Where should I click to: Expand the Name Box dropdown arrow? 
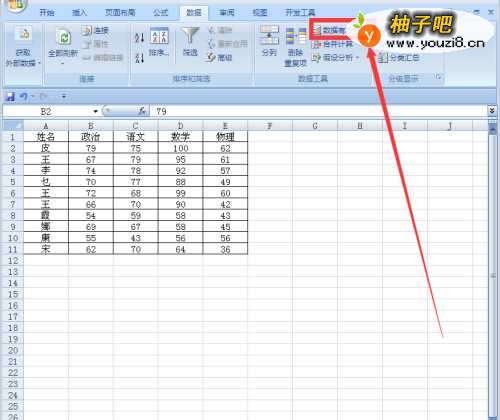pos(96,111)
